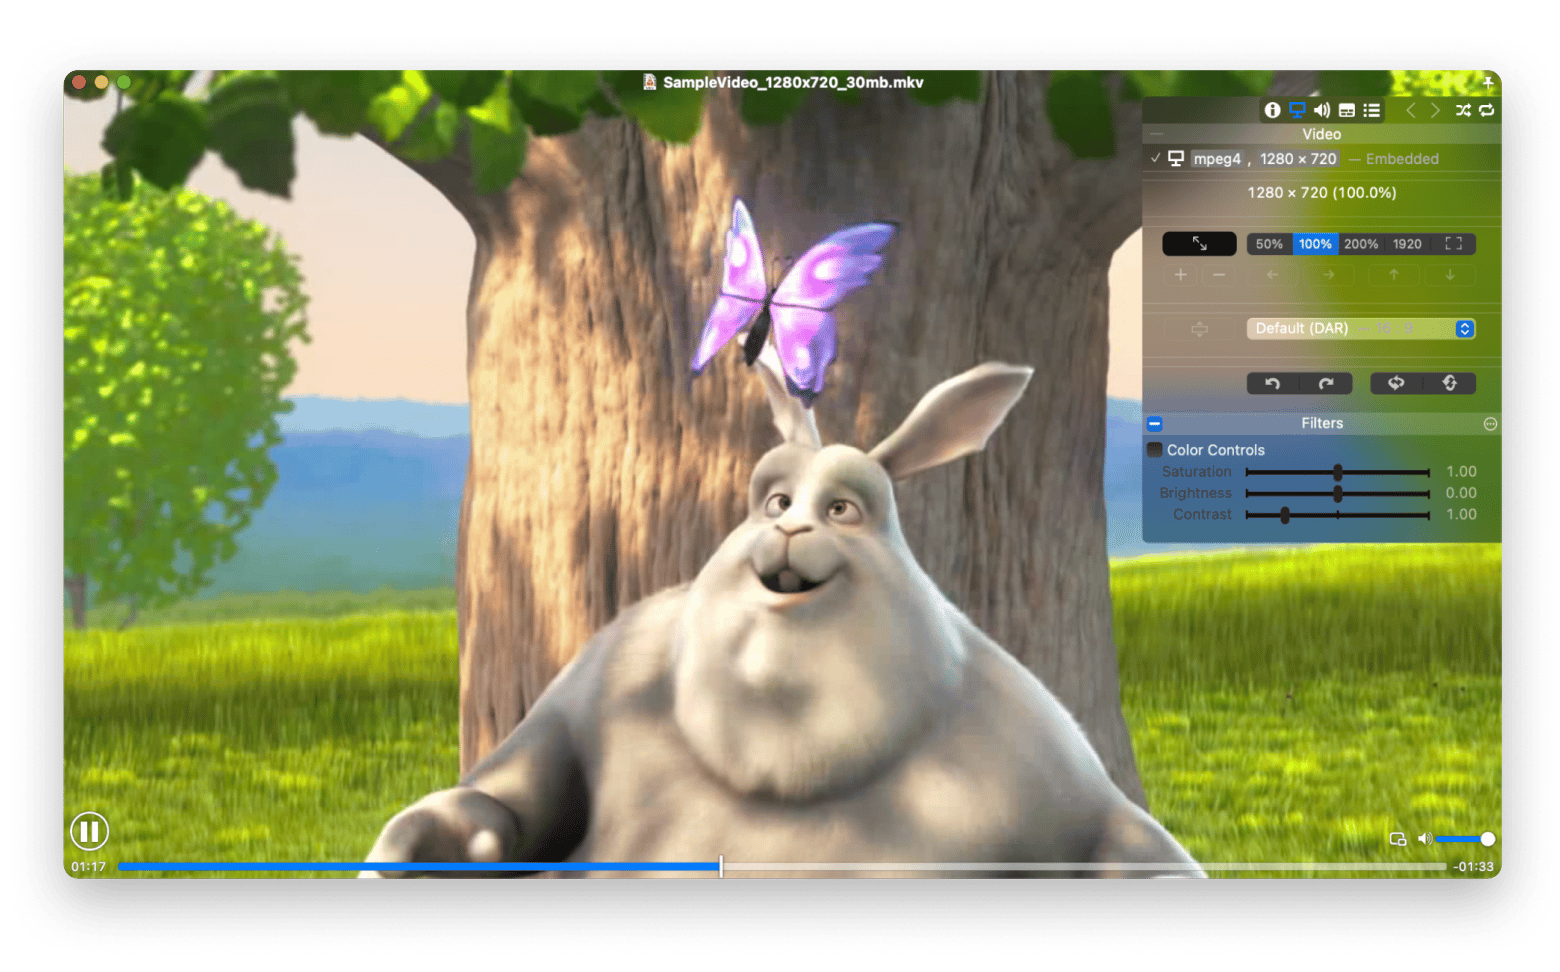Switch to the audio panel tab

click(1322, 110)
